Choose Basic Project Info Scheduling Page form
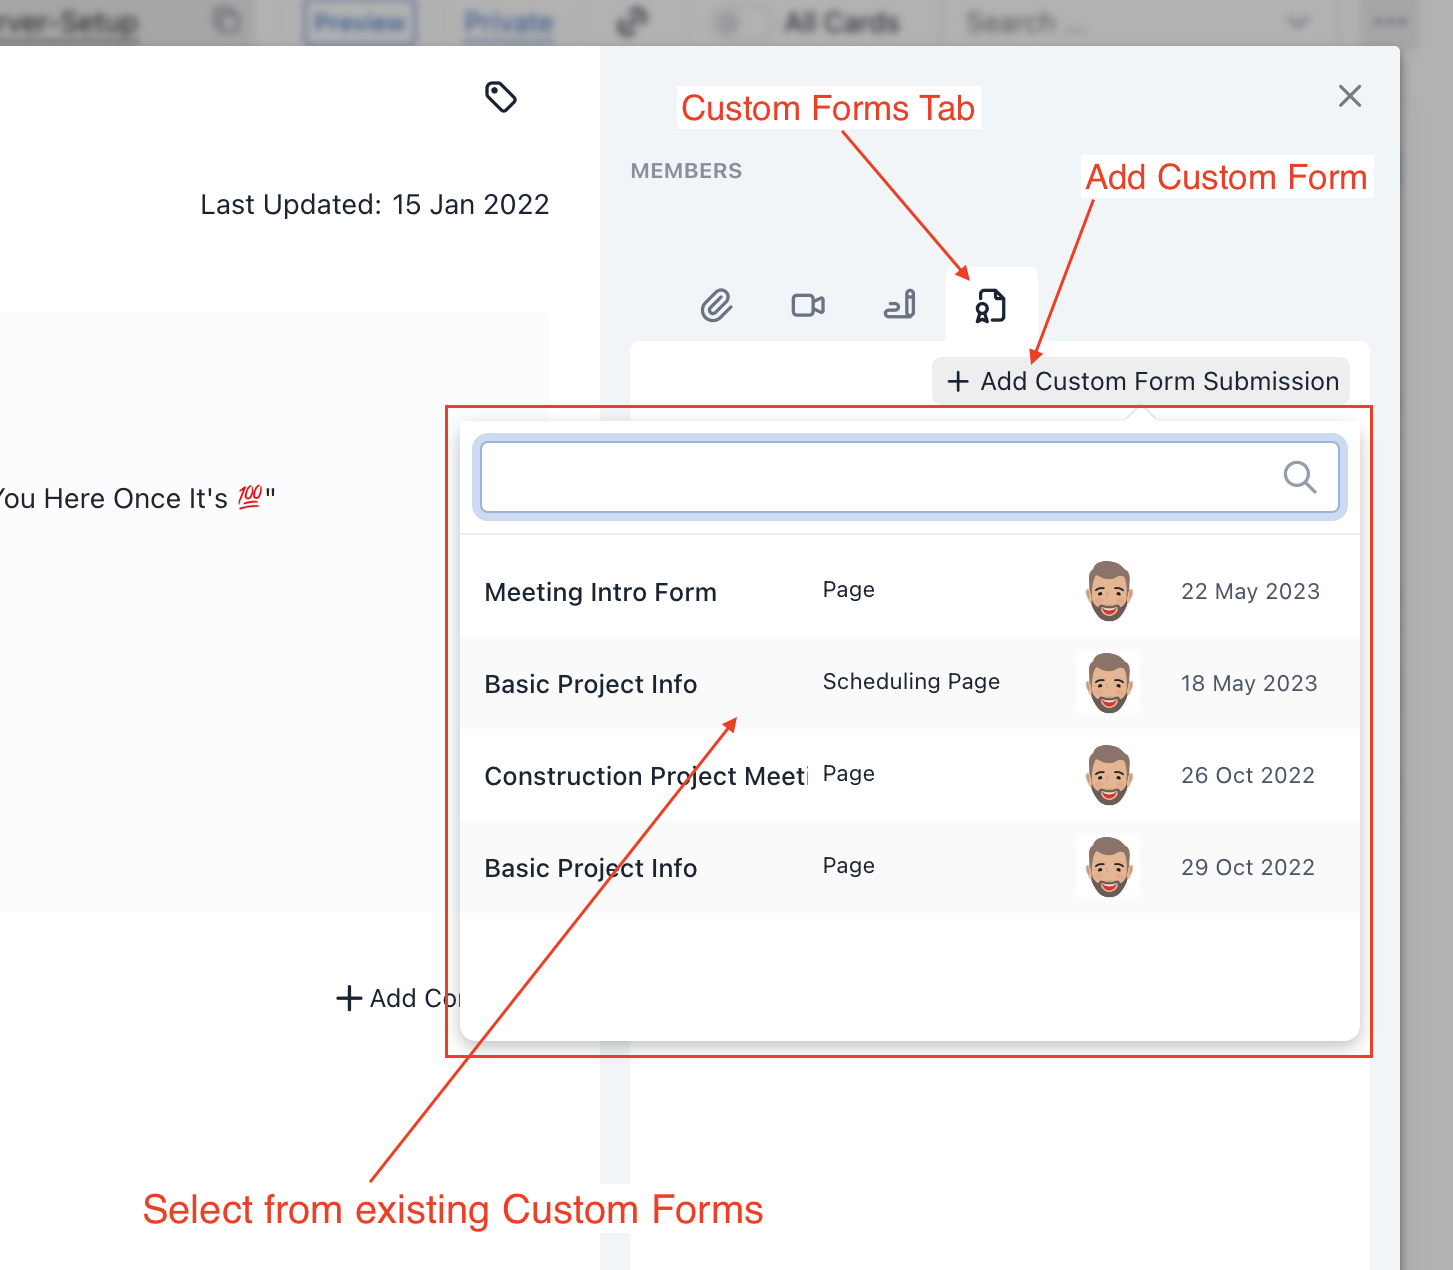Viewport: 1453px width, 1270px height. (x=591, y=684)
